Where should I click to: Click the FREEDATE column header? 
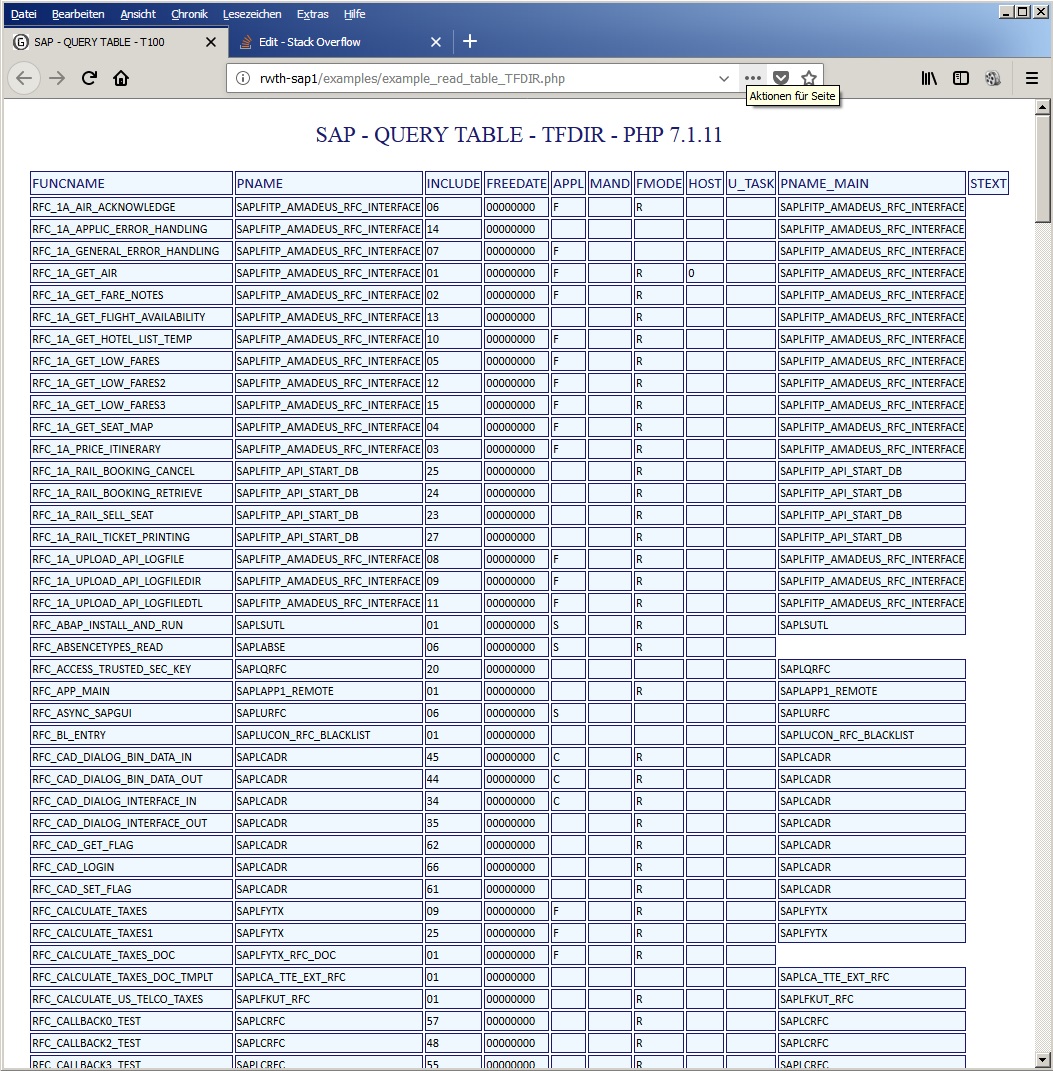tap(516, 183)
